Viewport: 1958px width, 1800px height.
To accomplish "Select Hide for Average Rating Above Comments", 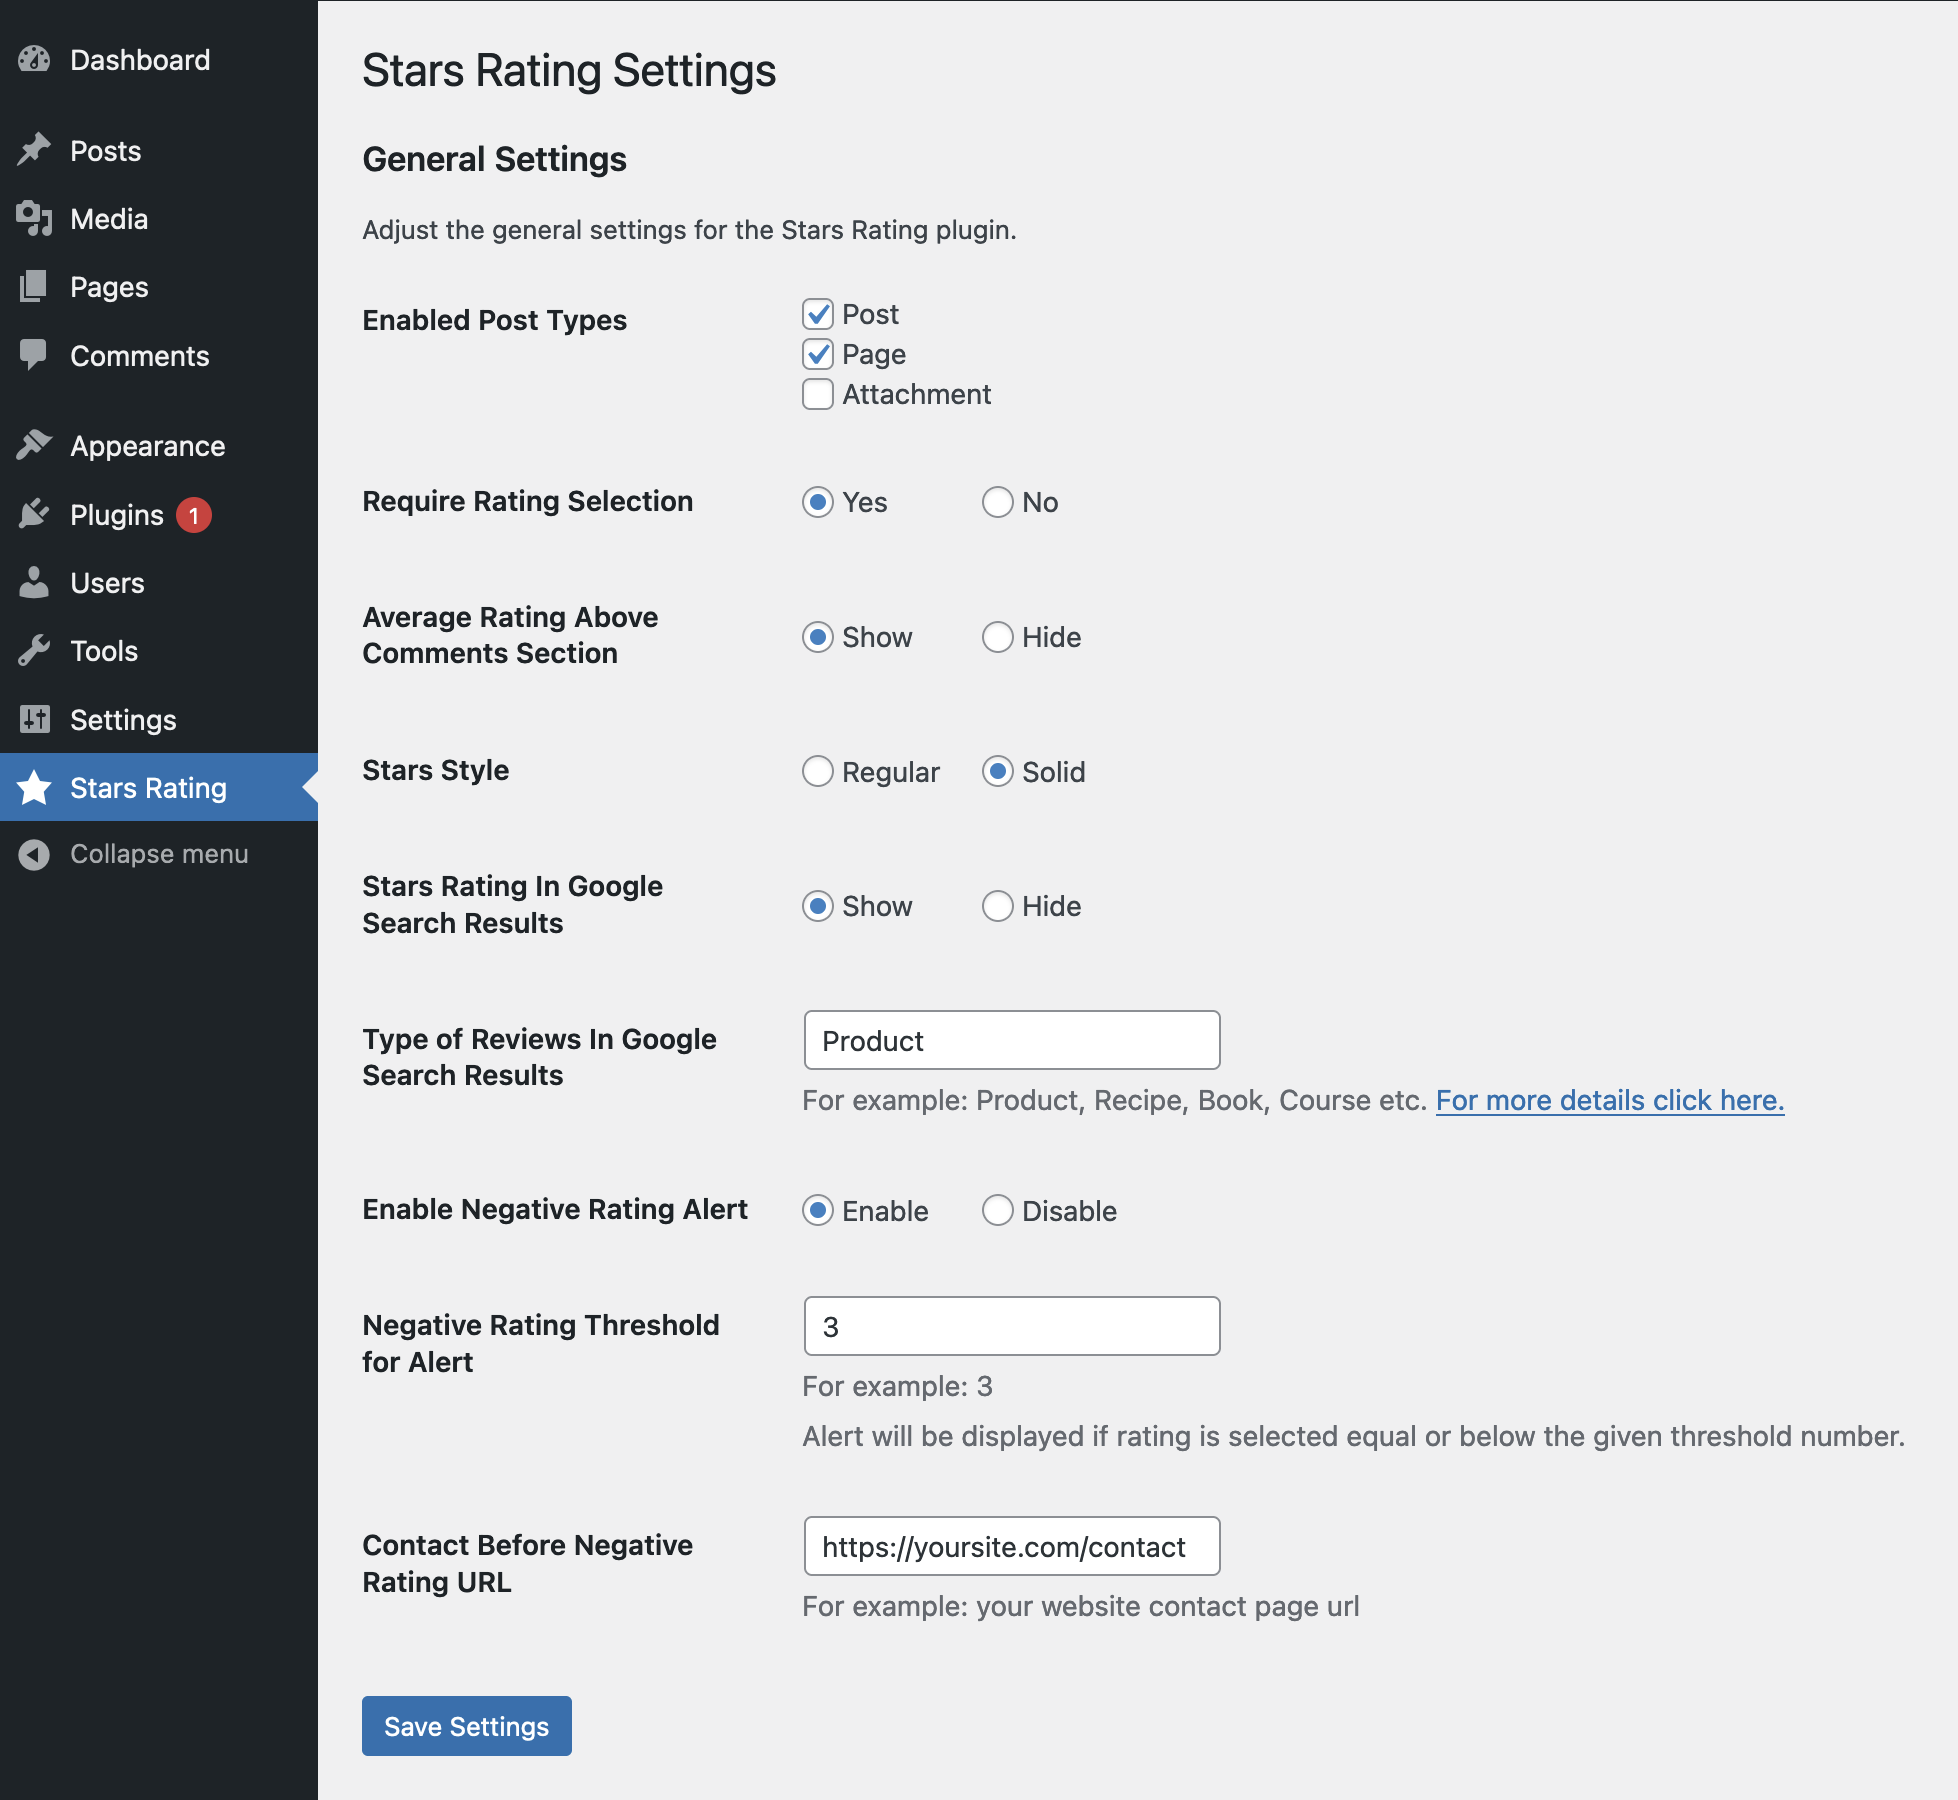I will click(x=998, y=637).
